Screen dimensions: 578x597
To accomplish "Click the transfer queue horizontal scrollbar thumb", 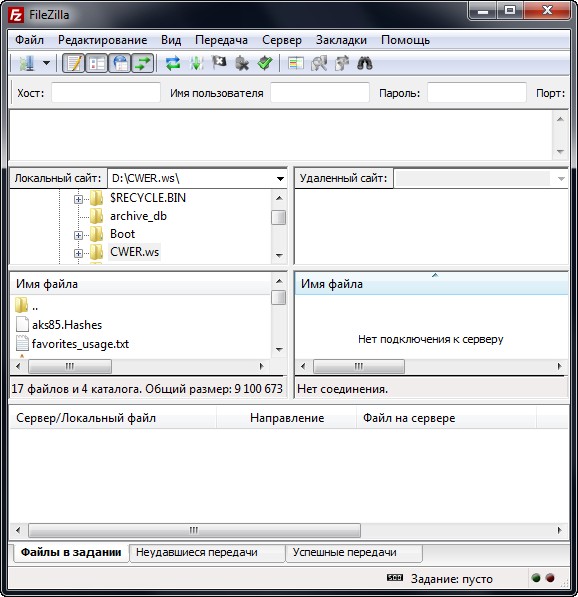I will [x=194, y=530].
